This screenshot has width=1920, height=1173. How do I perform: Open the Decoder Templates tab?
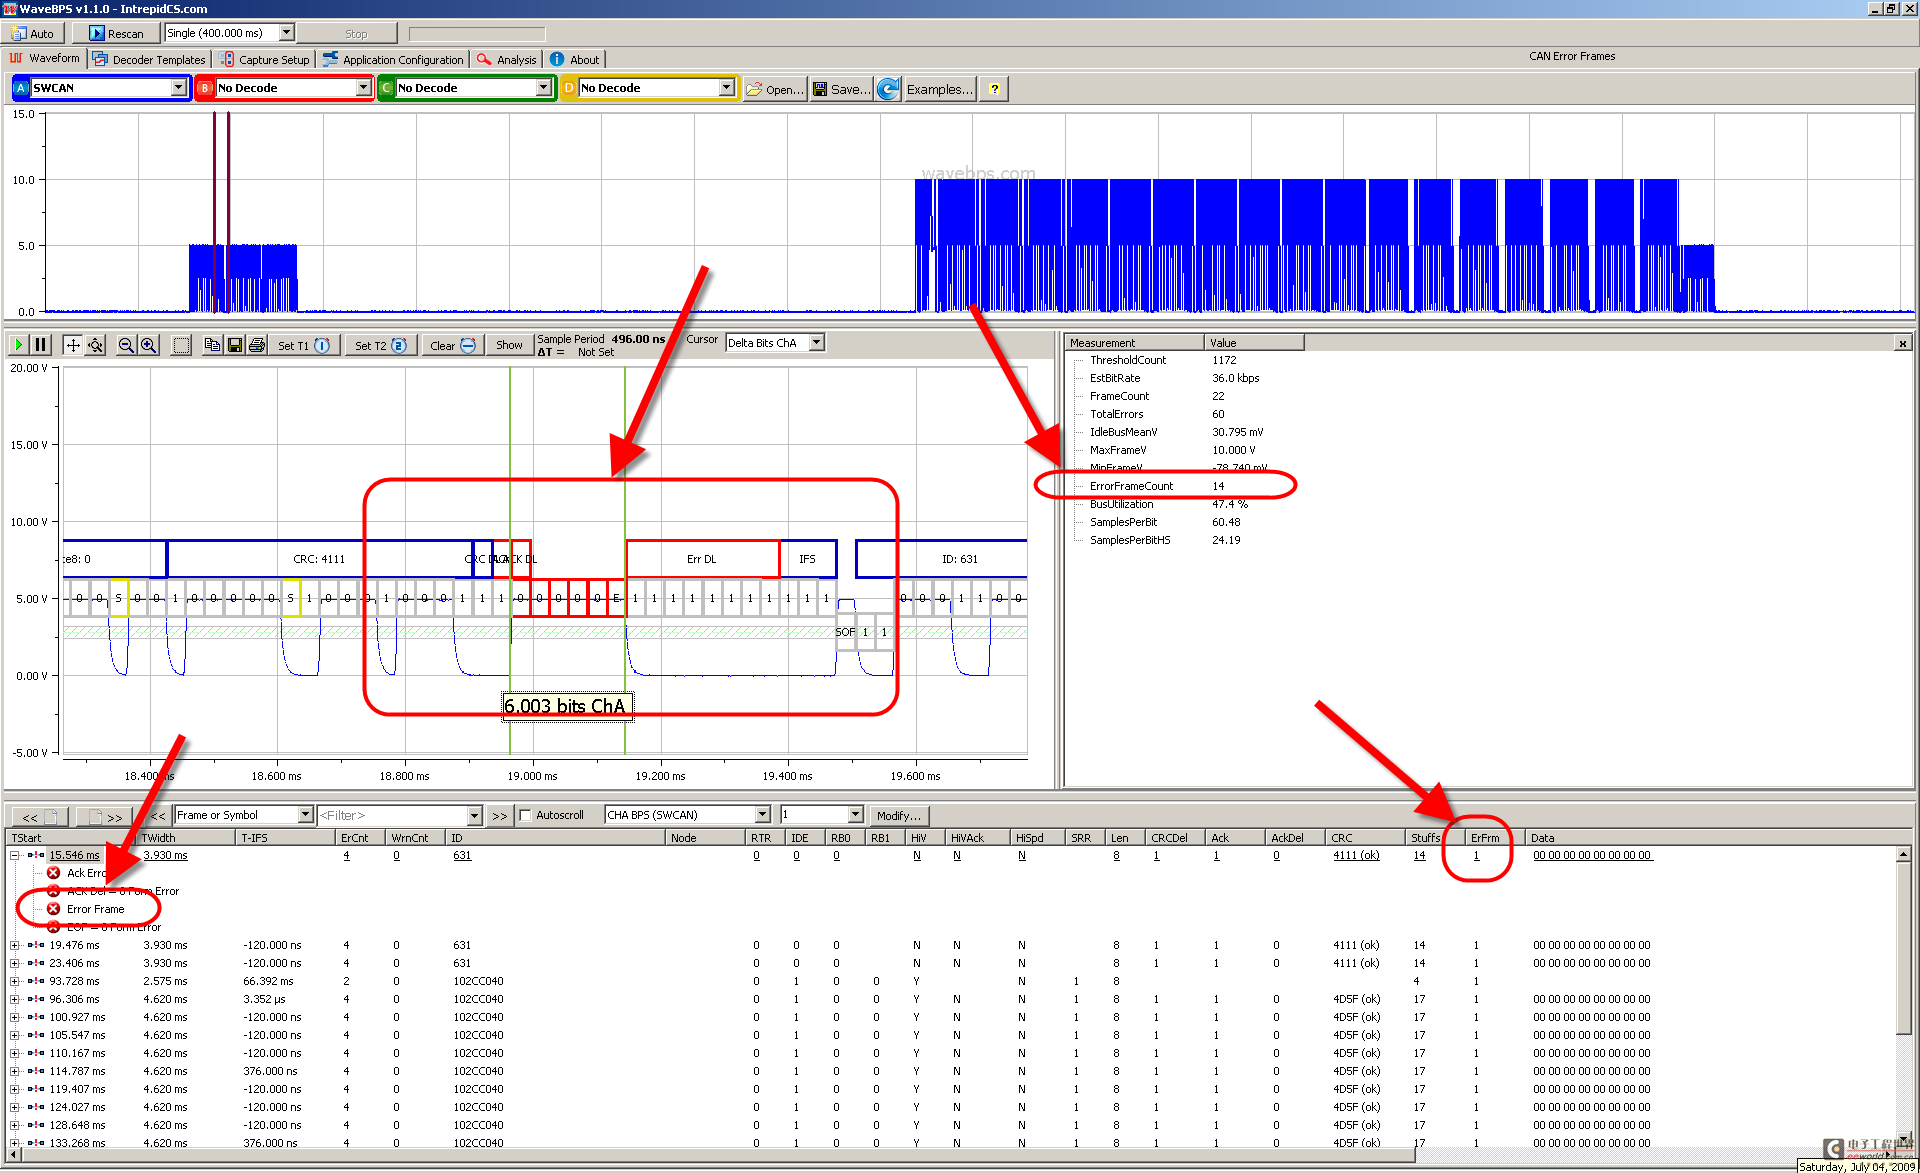point(149,60)
